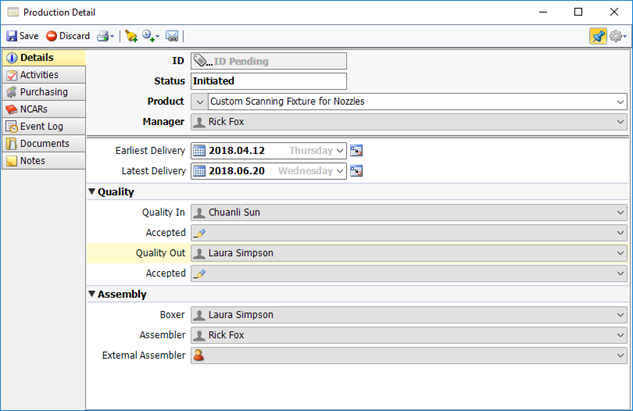
Task: Save the production record
Action: pos(22,36)
